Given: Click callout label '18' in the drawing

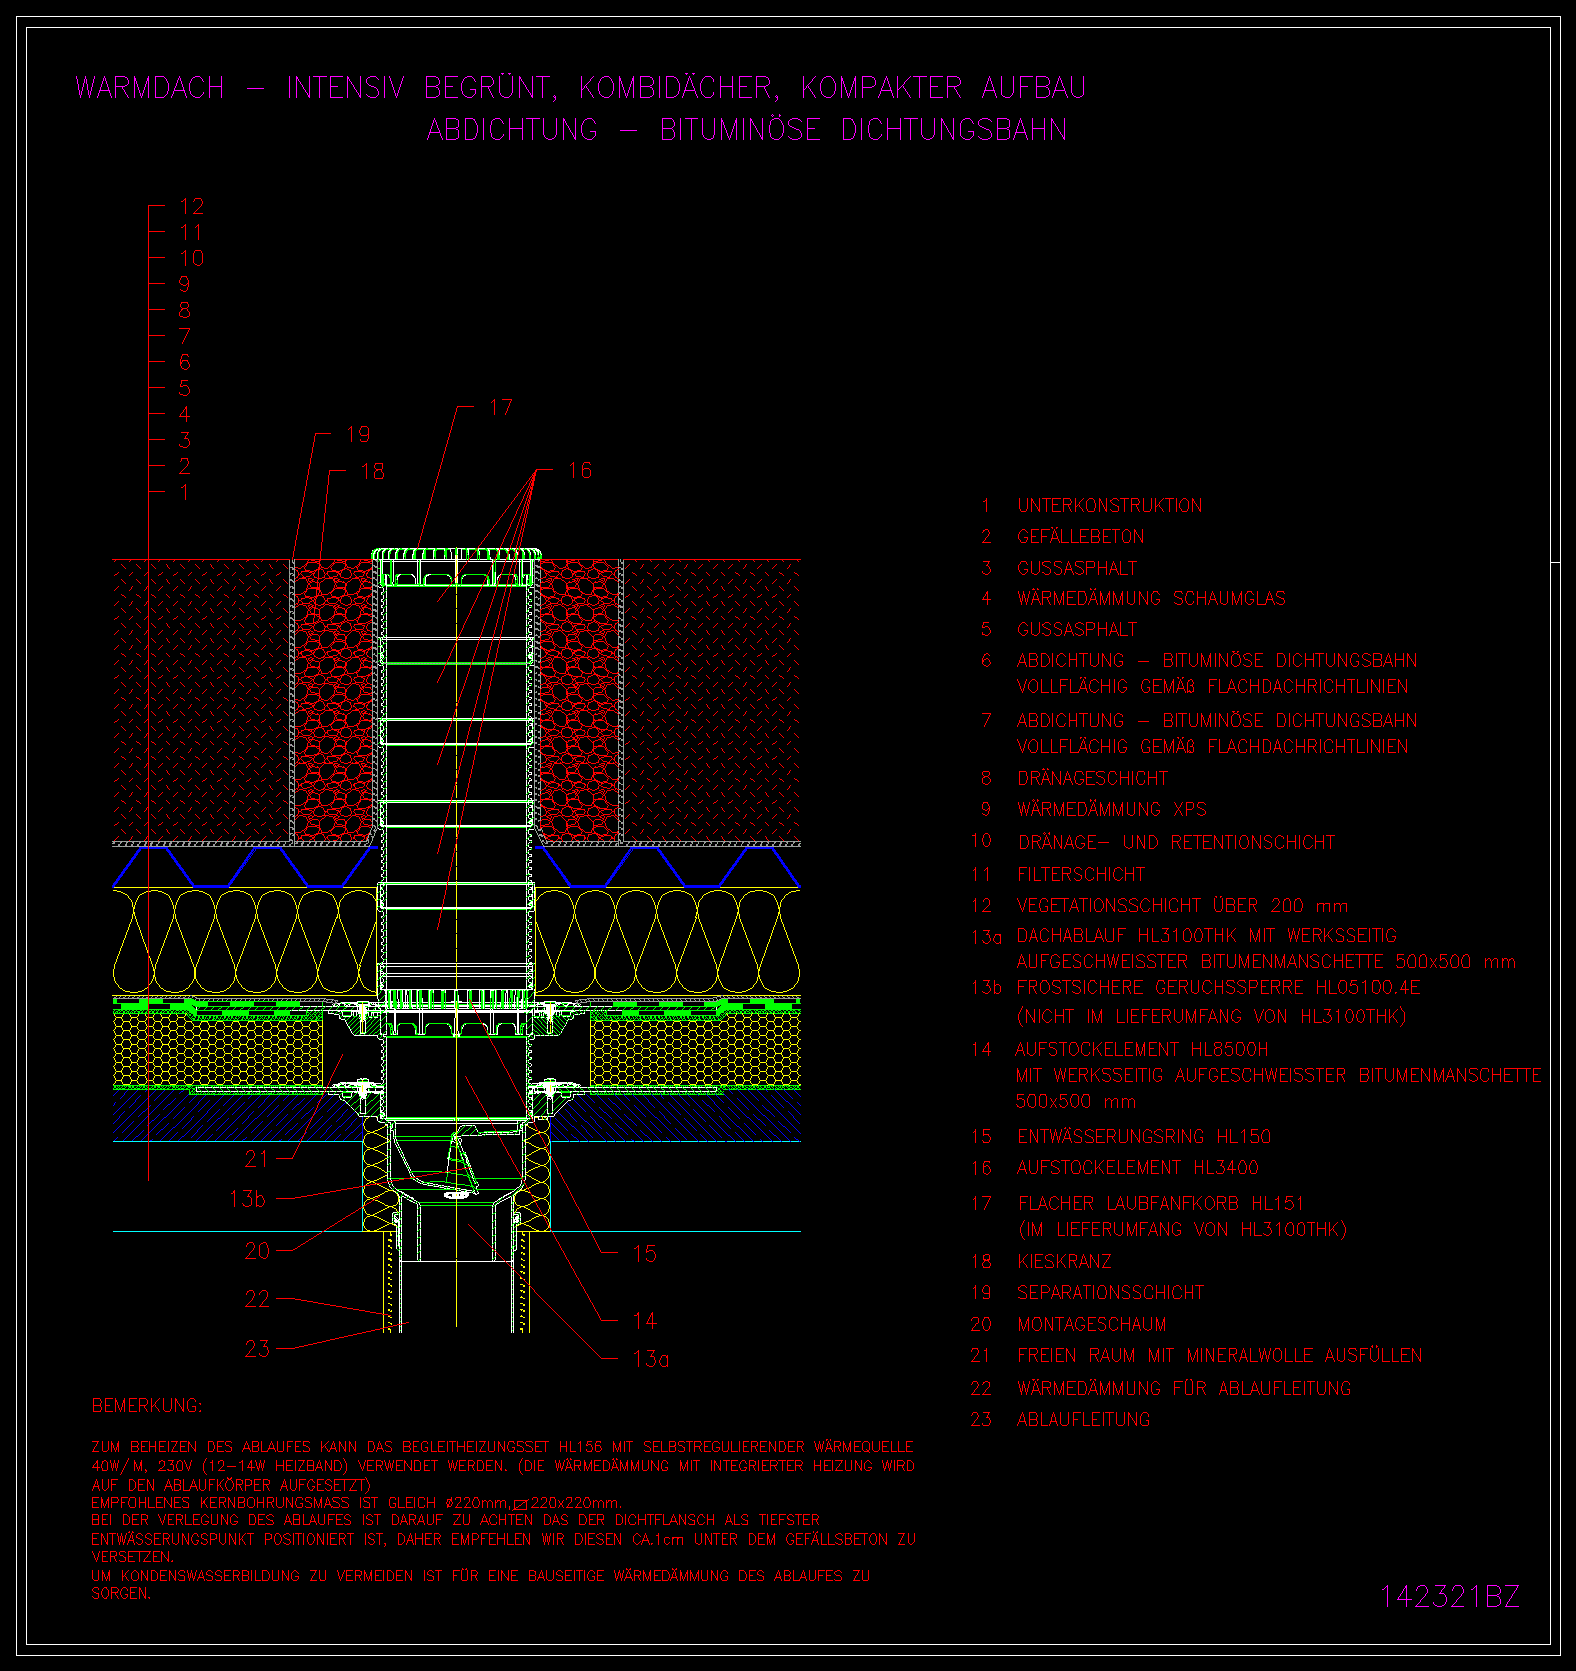Looking at the screenshot, I should coord(372,471).
